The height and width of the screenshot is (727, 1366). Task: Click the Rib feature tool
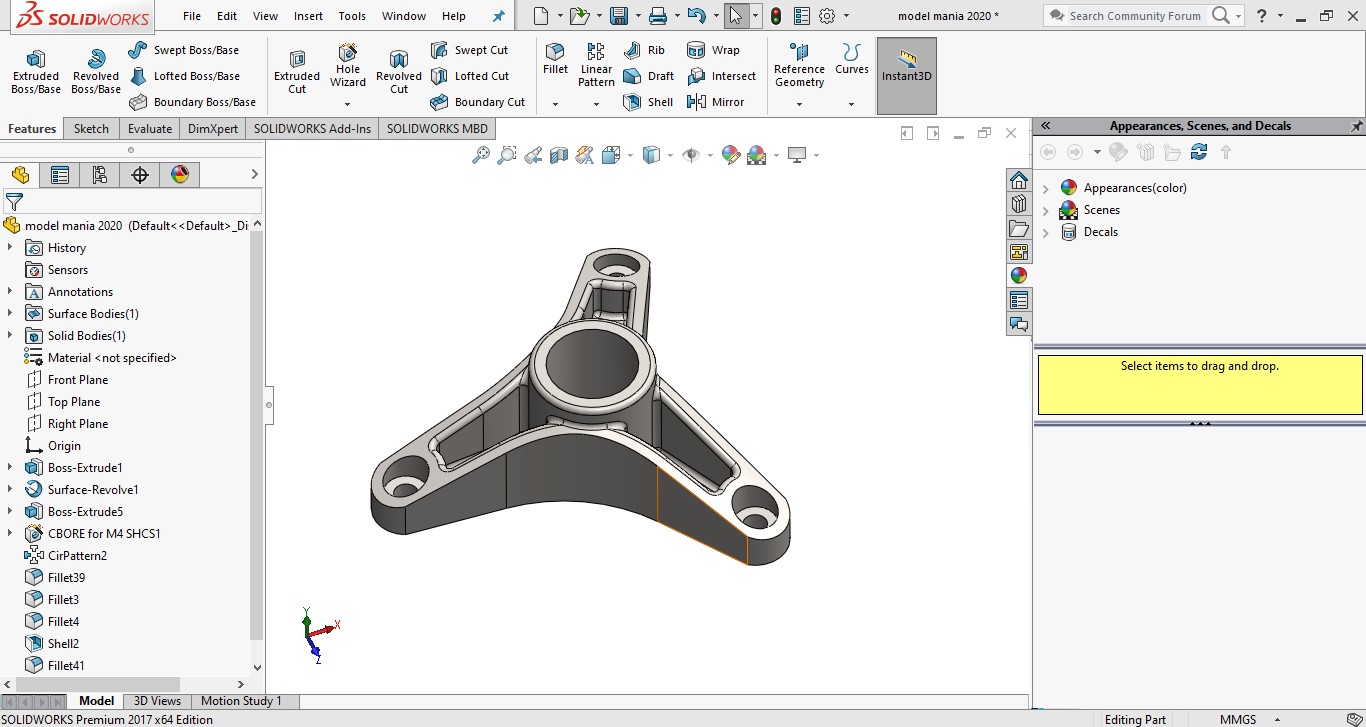[644, 50]
